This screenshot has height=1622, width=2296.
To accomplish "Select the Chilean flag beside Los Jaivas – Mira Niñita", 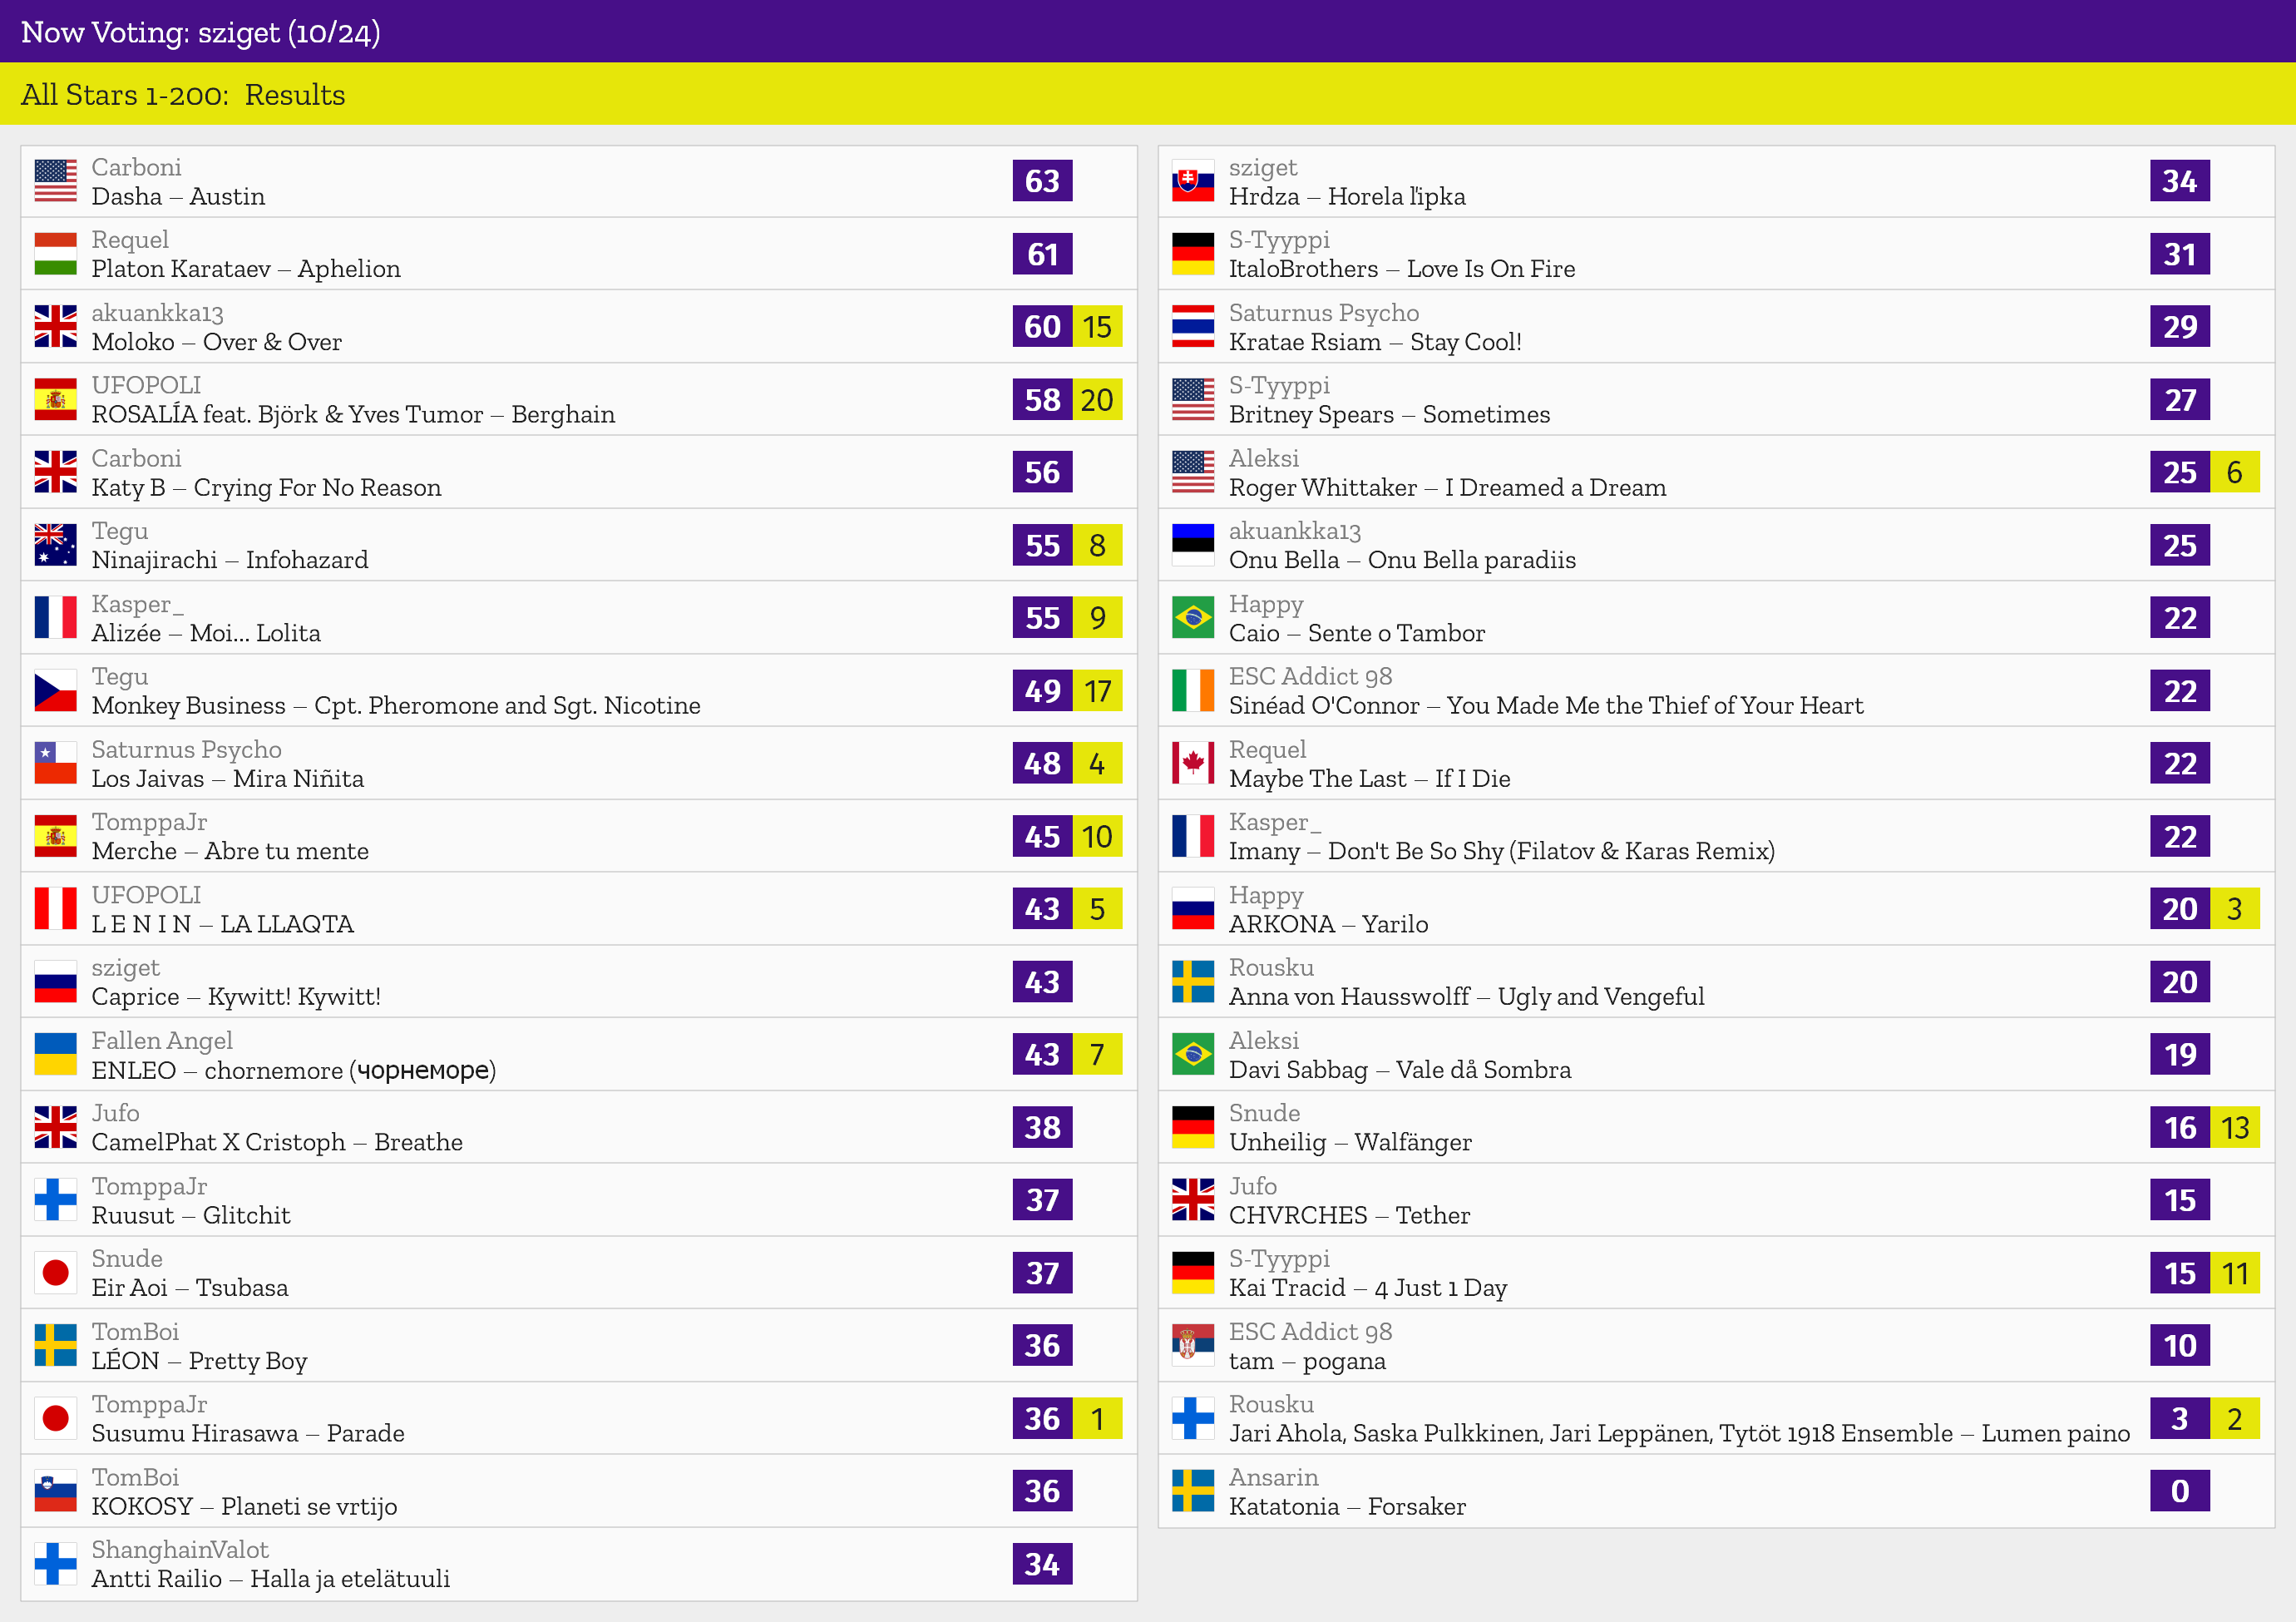I will [x=55, y=763].
